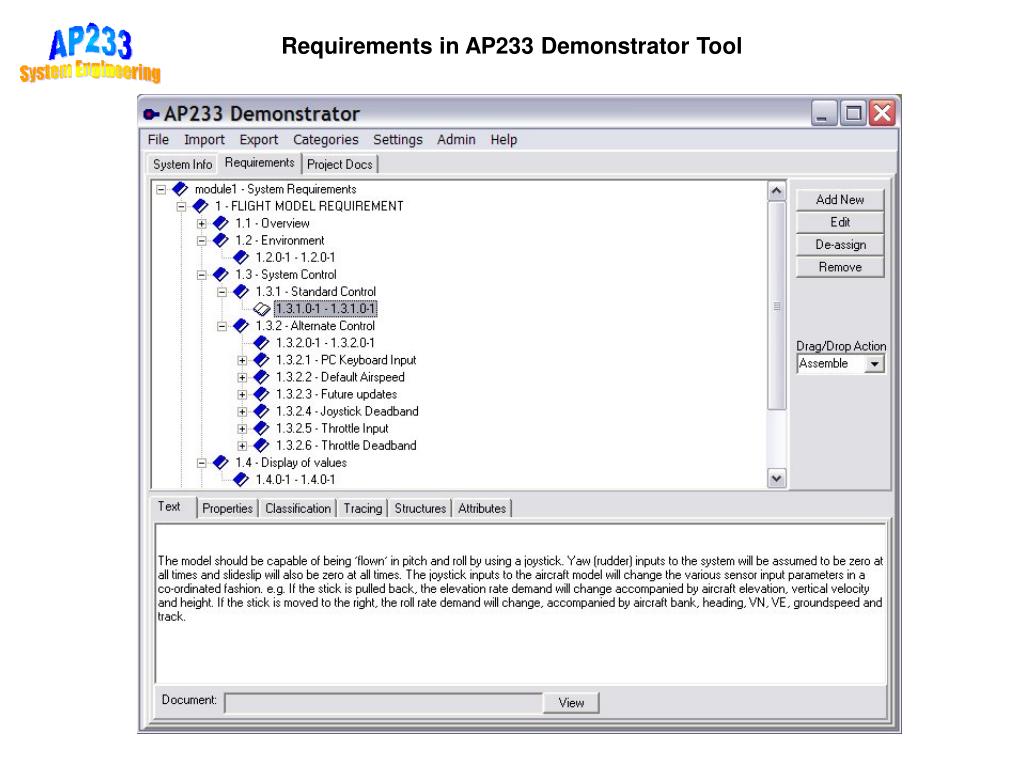This screenshot has width=1024, height=768.
Task: Expand the 1.3.2.3 - Future updates node
Action: coord(242,394)
